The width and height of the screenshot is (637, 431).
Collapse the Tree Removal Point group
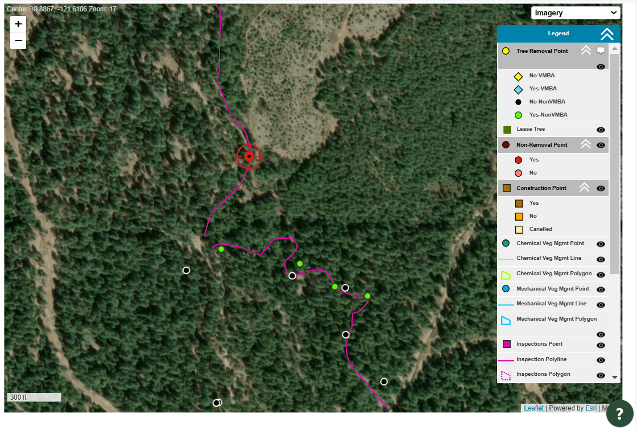tap(586, 50)
